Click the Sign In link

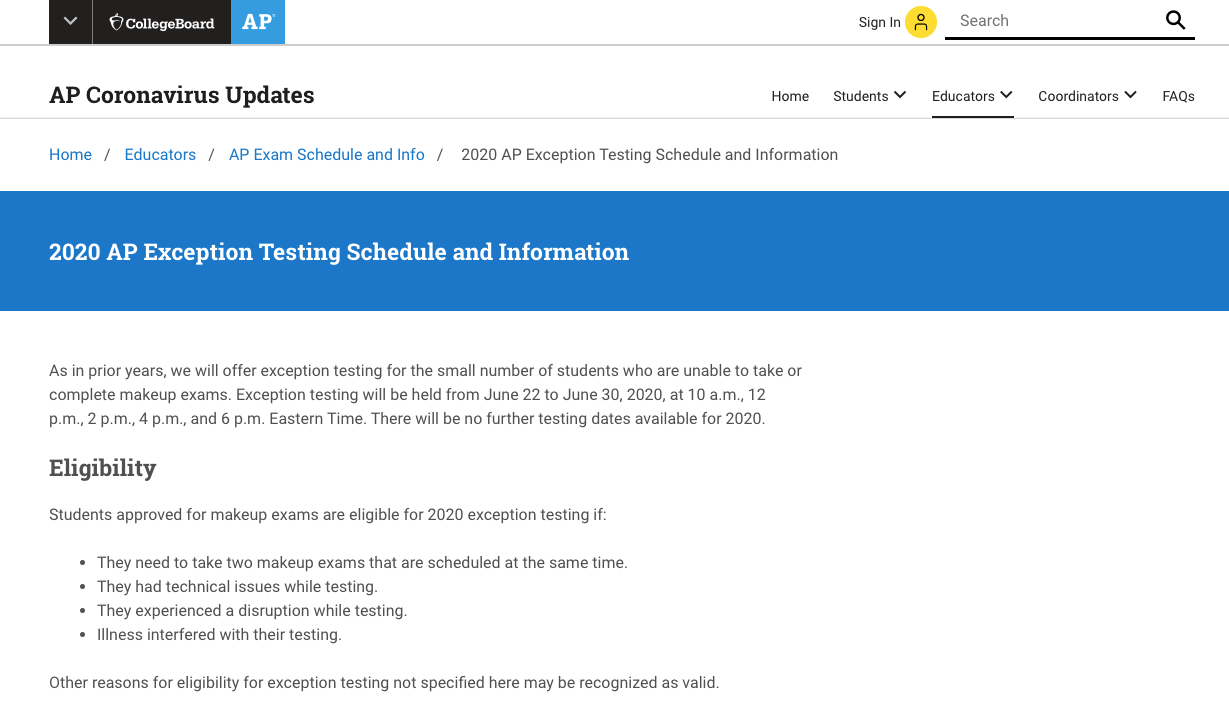coord(879,22)
